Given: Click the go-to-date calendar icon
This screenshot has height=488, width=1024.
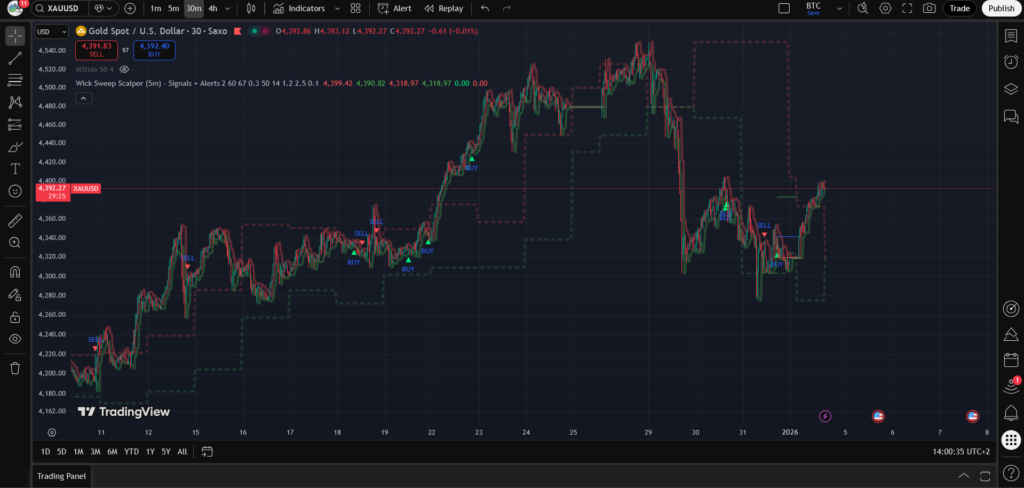Looking at the screenshot, I should [206, 451].
